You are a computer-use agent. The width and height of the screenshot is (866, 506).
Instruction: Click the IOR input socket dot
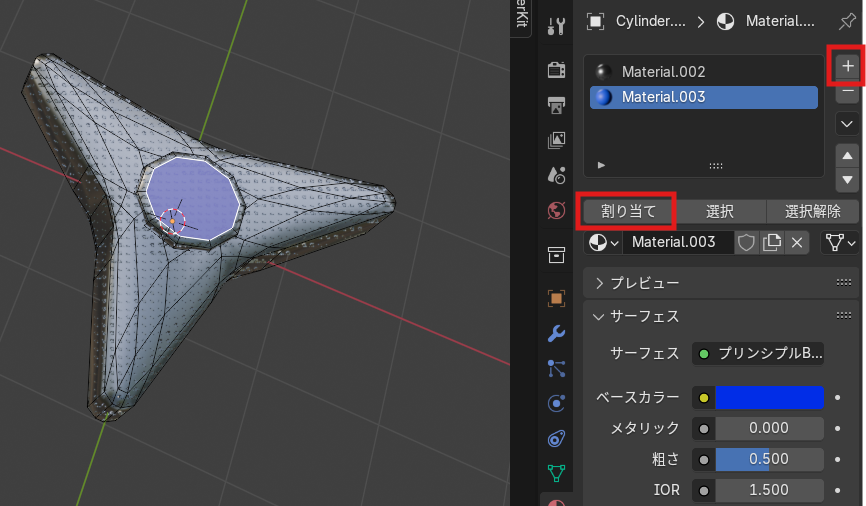704,491
